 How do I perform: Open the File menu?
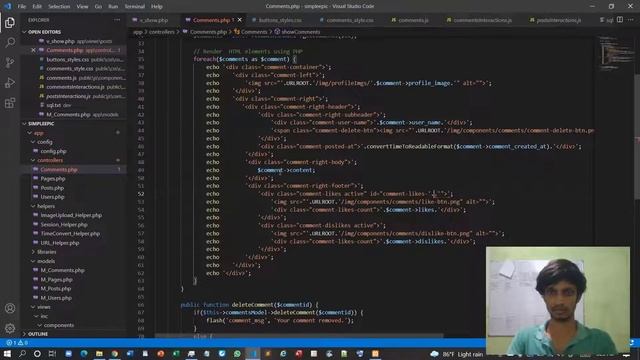[x=22, y=7]
